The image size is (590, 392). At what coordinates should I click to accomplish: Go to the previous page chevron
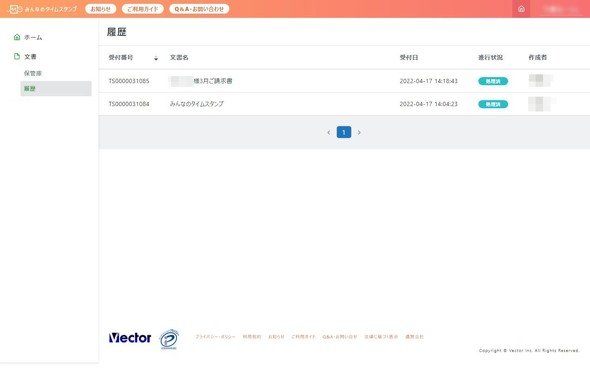click(328, 132)
